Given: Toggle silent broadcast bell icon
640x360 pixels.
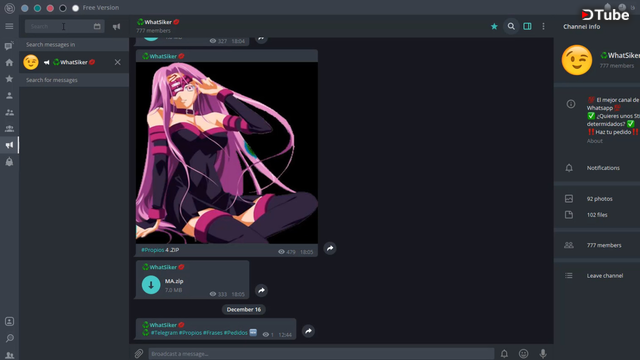Looking at the screenshot, I should (x=504, y=353).
